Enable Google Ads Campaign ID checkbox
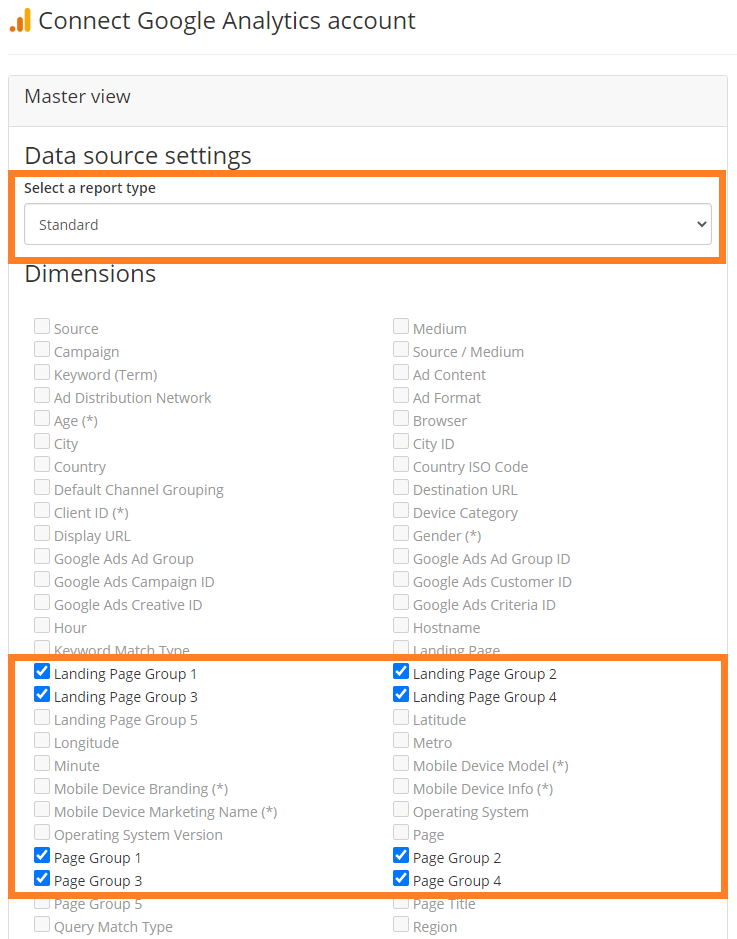Screen dimensions: 737x939 [42, 579]
